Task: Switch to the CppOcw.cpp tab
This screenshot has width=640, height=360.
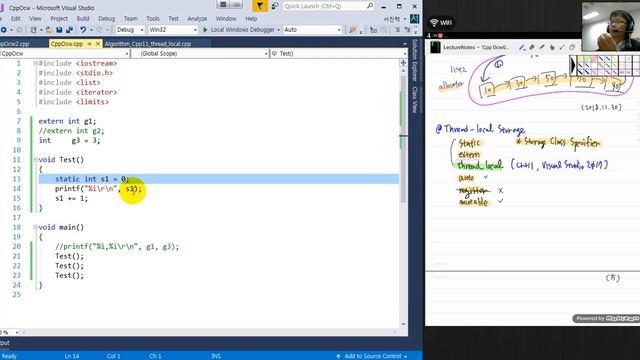Action: 67,44
